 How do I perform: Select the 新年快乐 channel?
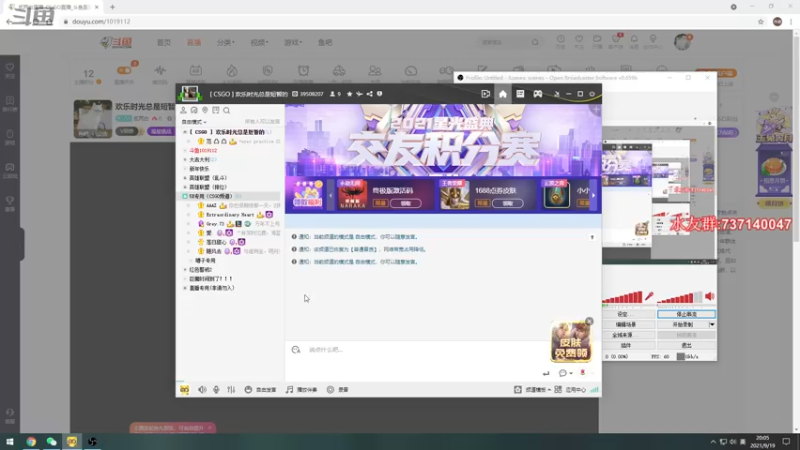click(199, 169)
